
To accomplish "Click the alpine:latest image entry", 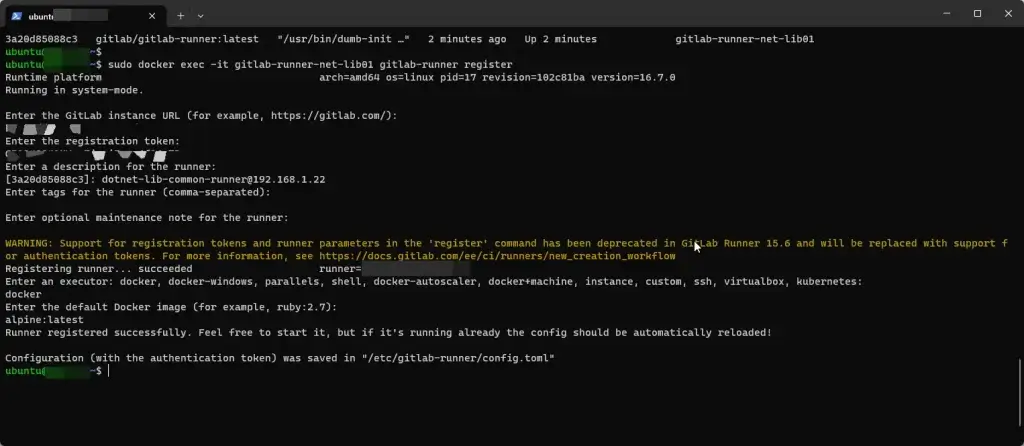I will [x=44, y=320].
